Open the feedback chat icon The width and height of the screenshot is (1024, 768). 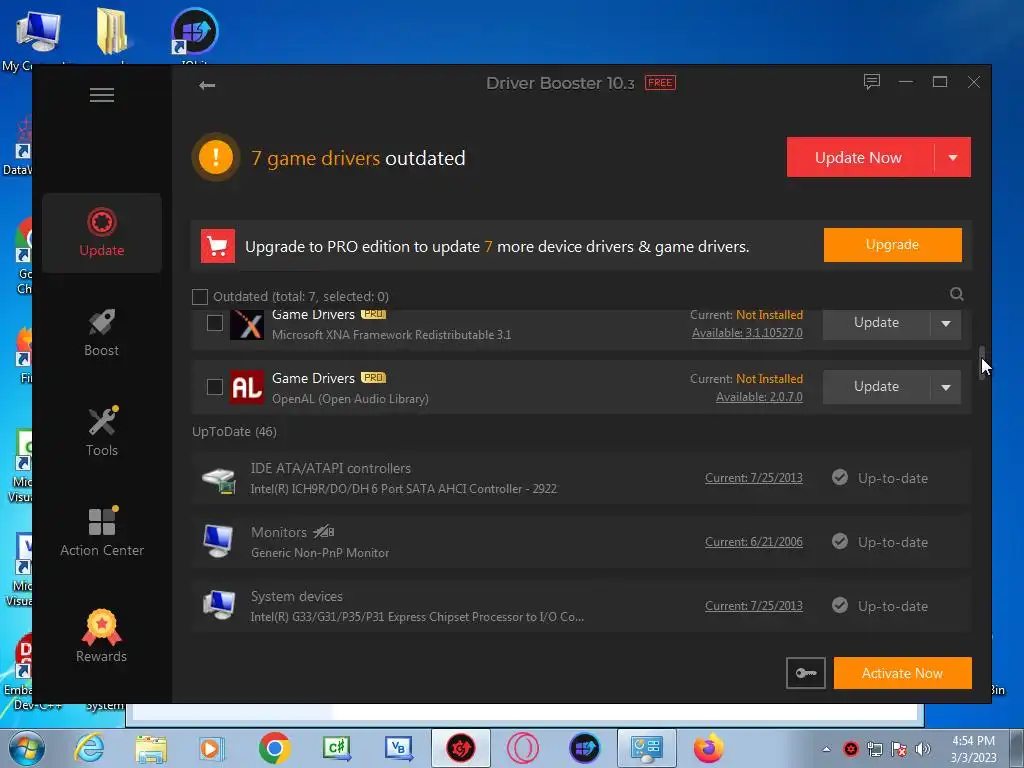(871, 82)
